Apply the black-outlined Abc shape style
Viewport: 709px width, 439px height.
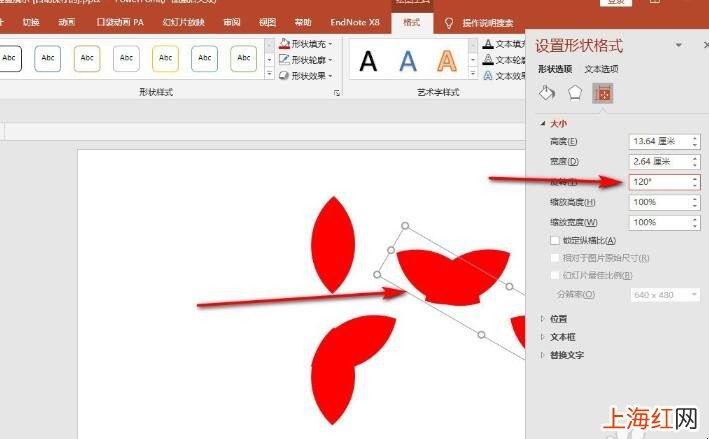point(9,58)
